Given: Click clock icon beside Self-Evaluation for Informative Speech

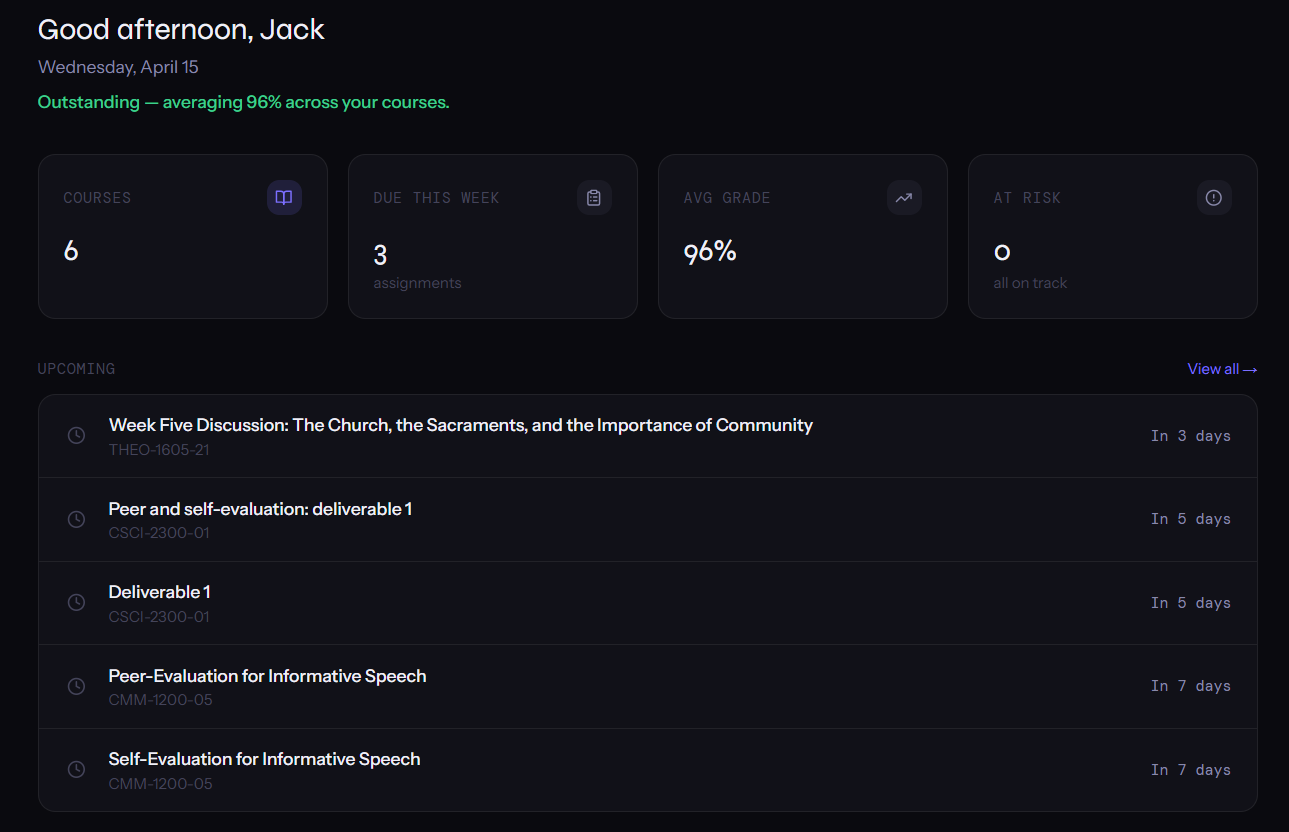Looking at the screenshot, I should pyautogui.click(x=76, y=770).
